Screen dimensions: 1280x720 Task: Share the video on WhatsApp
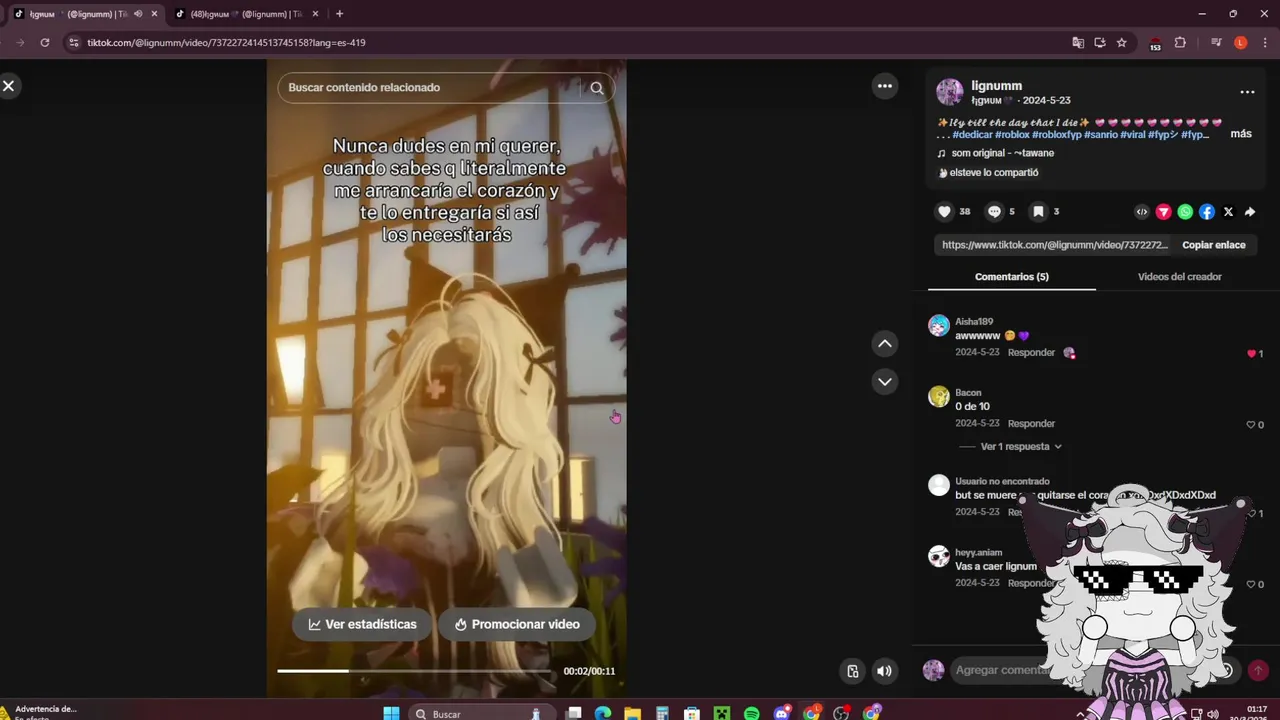tap(1185, 212)
